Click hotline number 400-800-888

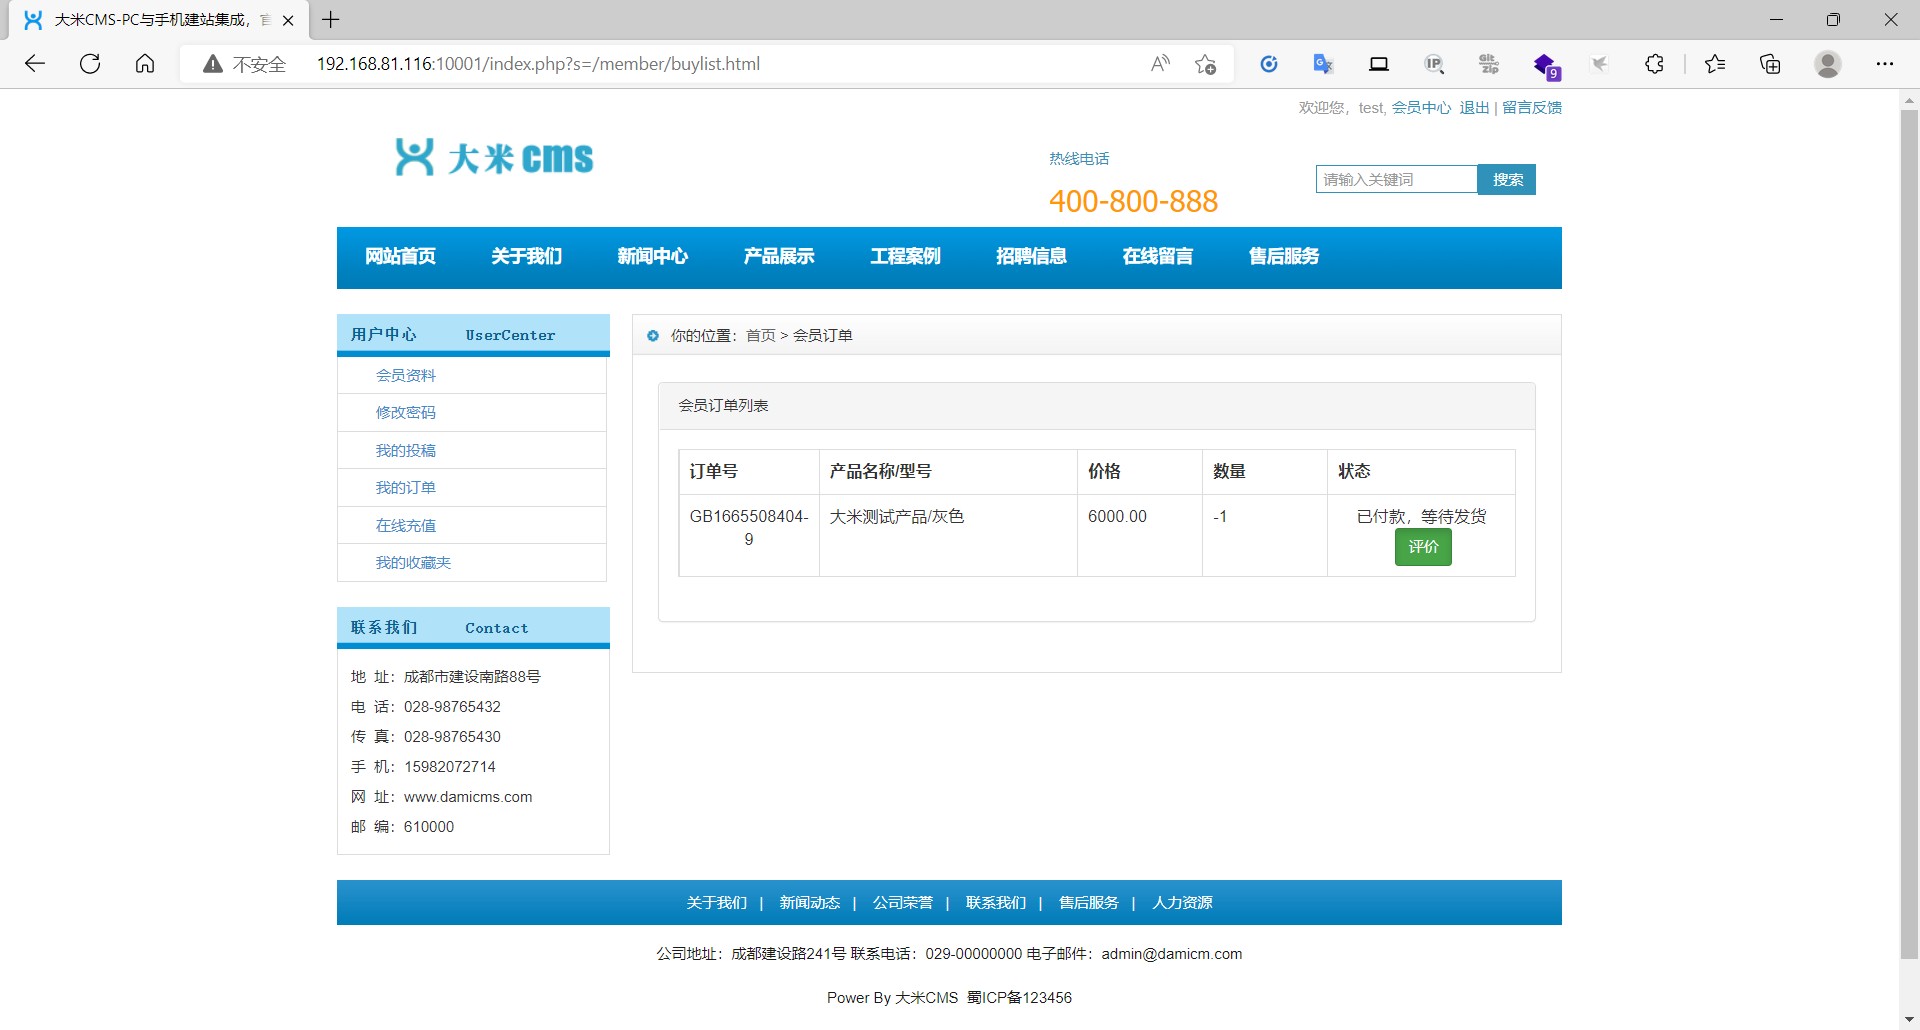1133,202
